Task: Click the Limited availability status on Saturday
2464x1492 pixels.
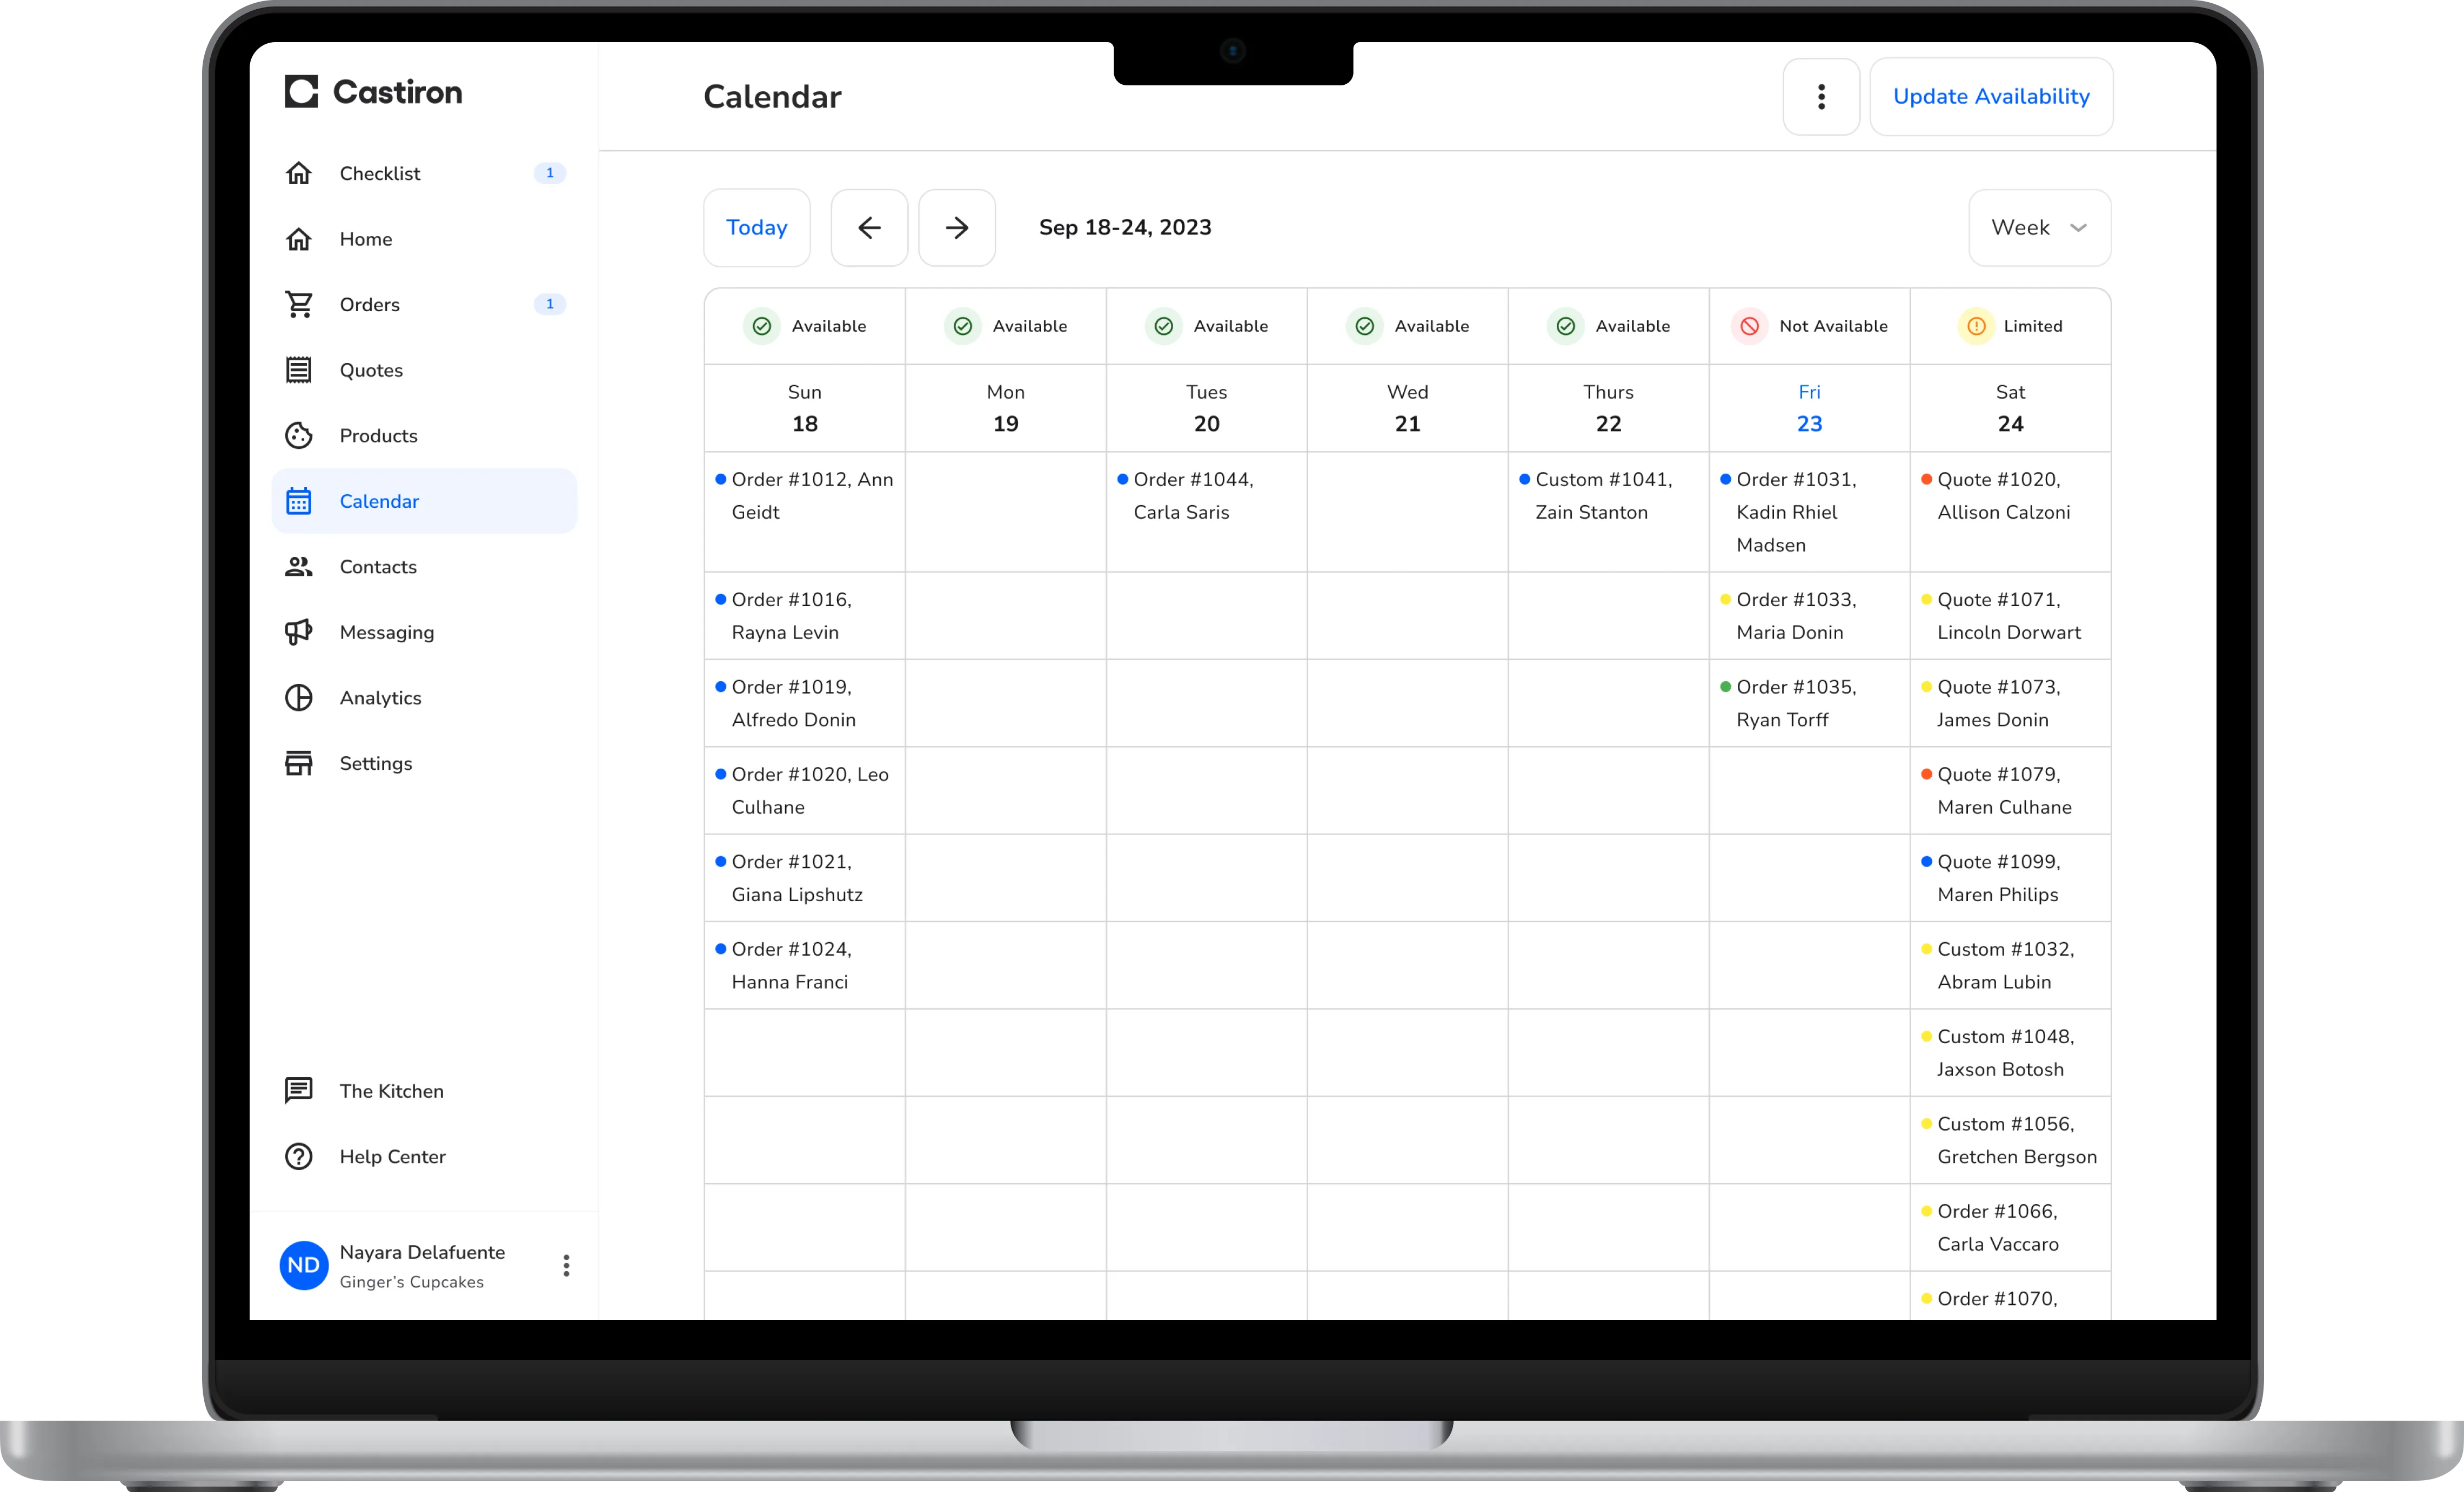Action: [2010, 326]
